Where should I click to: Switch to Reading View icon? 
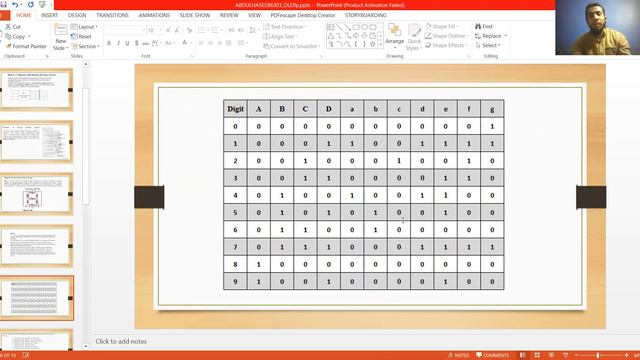[x=551, y=356]
